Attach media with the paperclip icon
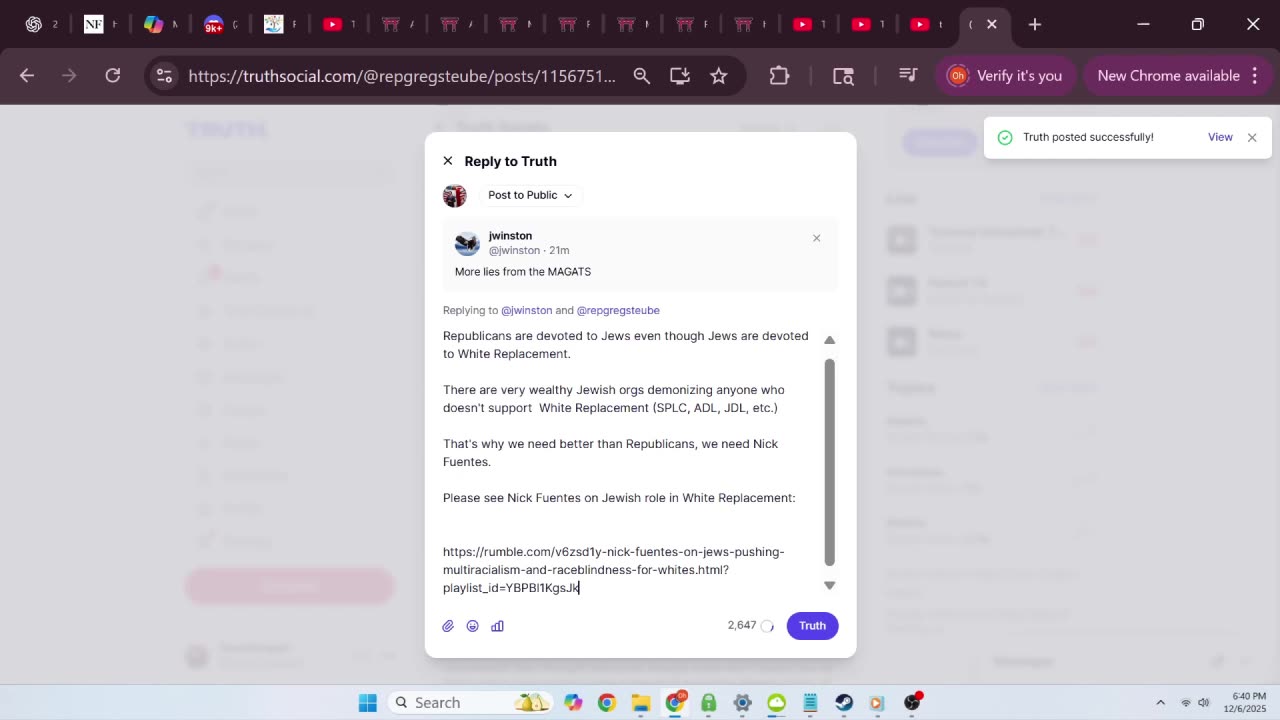The height and width of the screenshot is (720, 1280). [x=448, y=626]
